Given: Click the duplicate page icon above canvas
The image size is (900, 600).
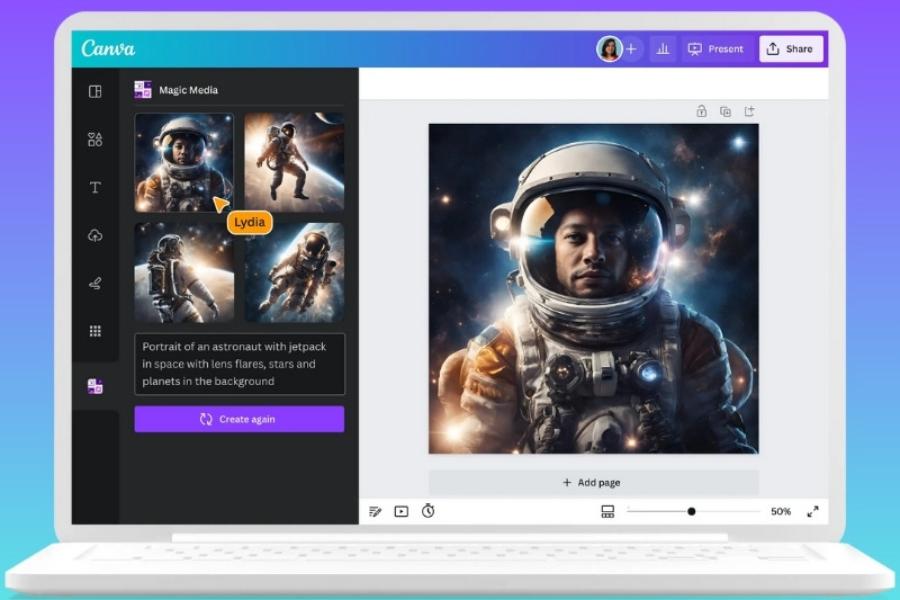Looking at the screenshot, I should 726,111.
